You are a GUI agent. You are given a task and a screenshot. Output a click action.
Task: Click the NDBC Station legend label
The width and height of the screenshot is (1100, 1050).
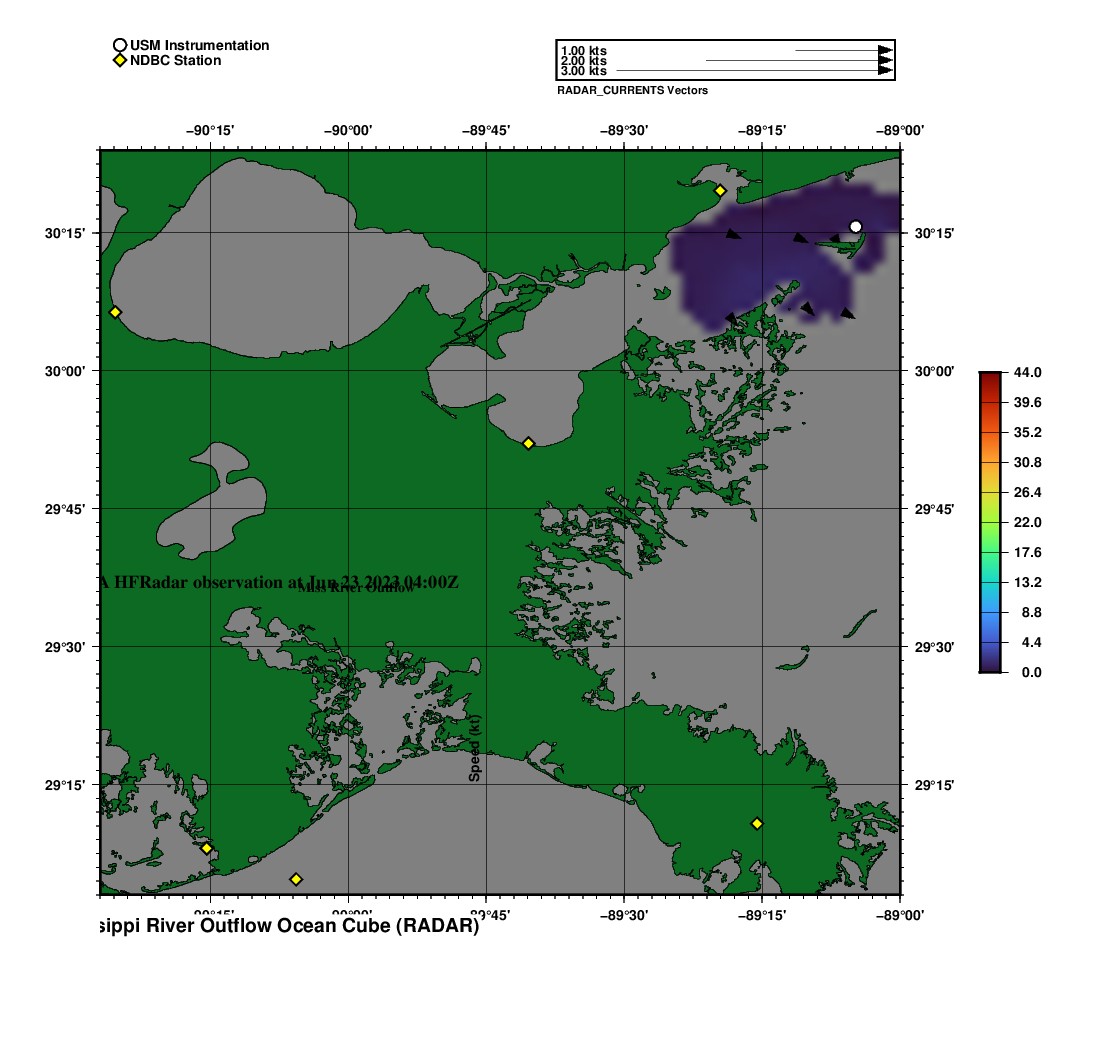click(x=175, y=61)
